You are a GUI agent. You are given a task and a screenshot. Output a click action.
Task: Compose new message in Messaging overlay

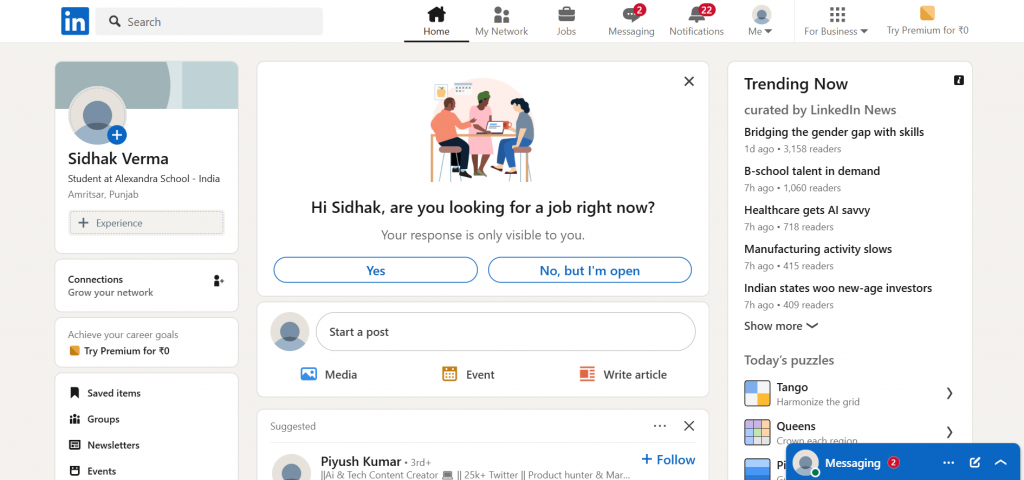[975, 463]
